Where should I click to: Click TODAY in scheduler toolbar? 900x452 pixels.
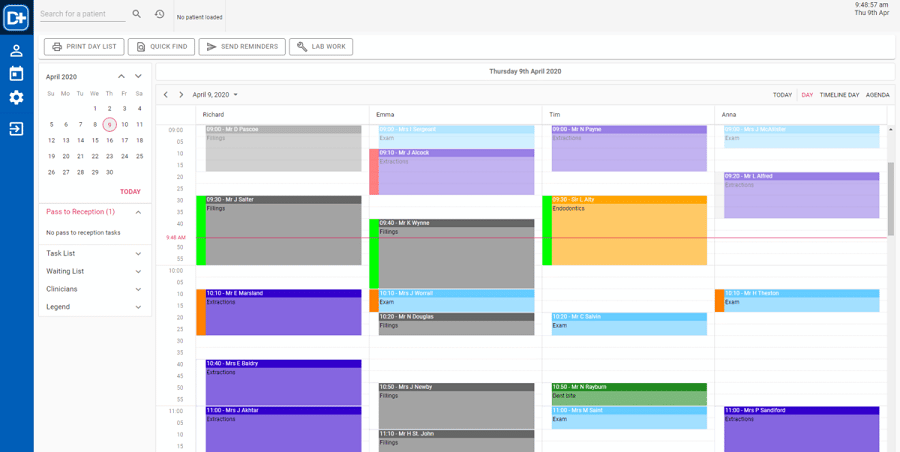782,95
